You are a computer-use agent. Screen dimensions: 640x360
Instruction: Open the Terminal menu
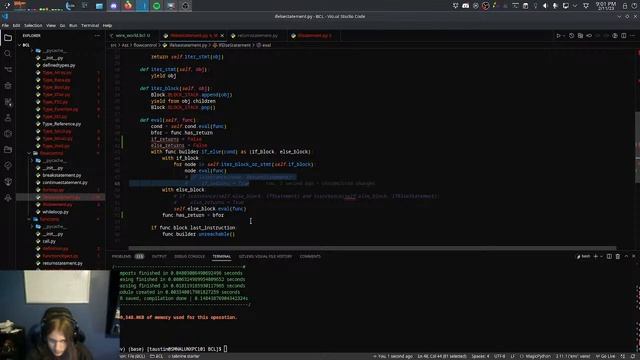90,25
